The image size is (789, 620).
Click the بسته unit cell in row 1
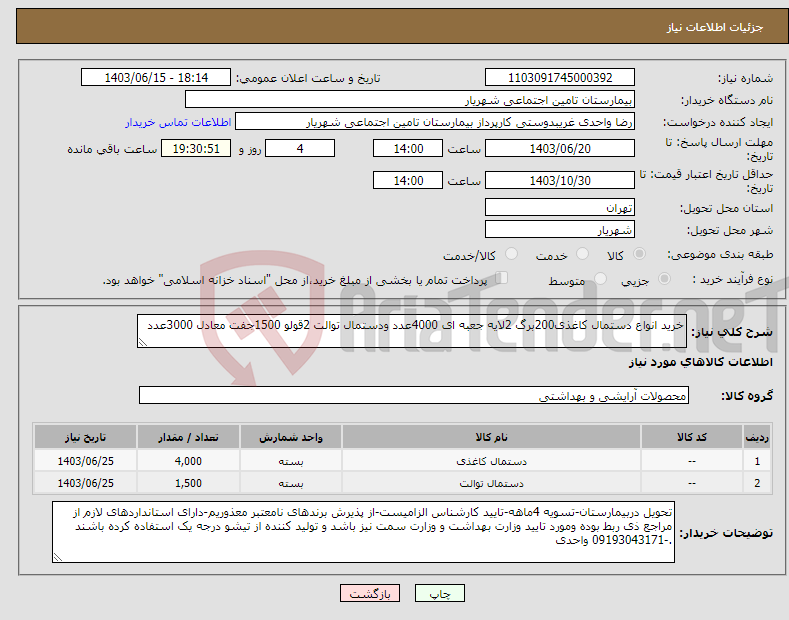coord(291,461)
